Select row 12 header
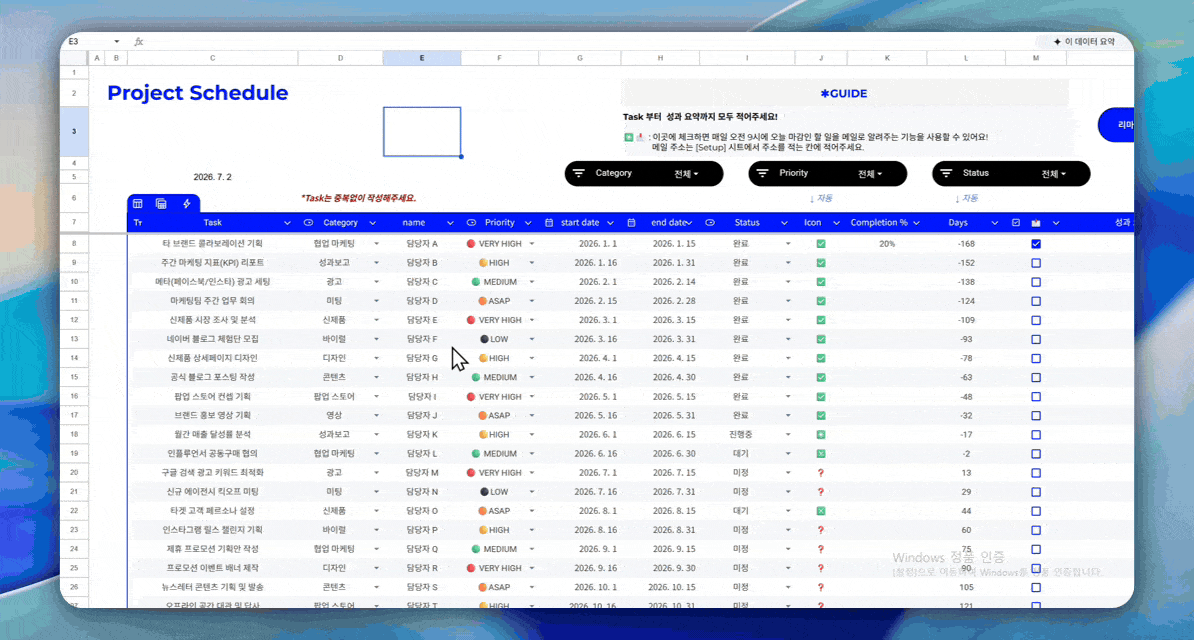The image size is (1194, 640). pos(74,320)
